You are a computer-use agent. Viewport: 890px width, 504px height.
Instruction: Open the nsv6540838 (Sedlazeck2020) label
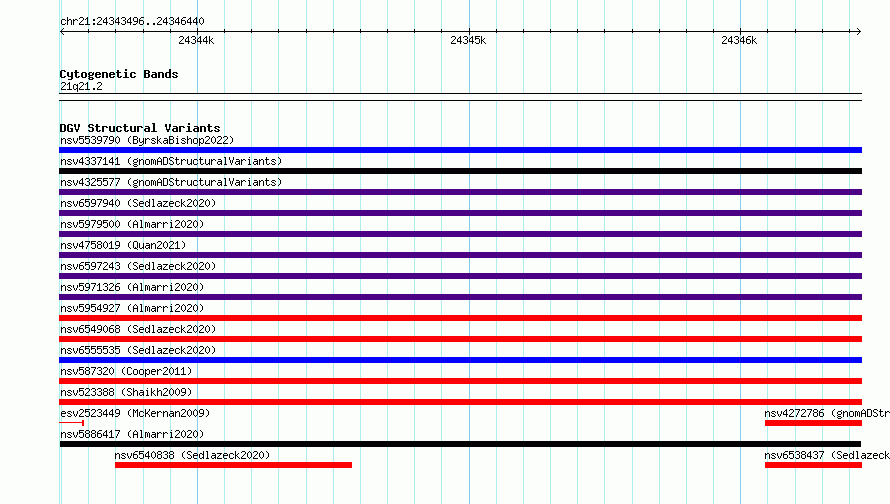point(192,455)
